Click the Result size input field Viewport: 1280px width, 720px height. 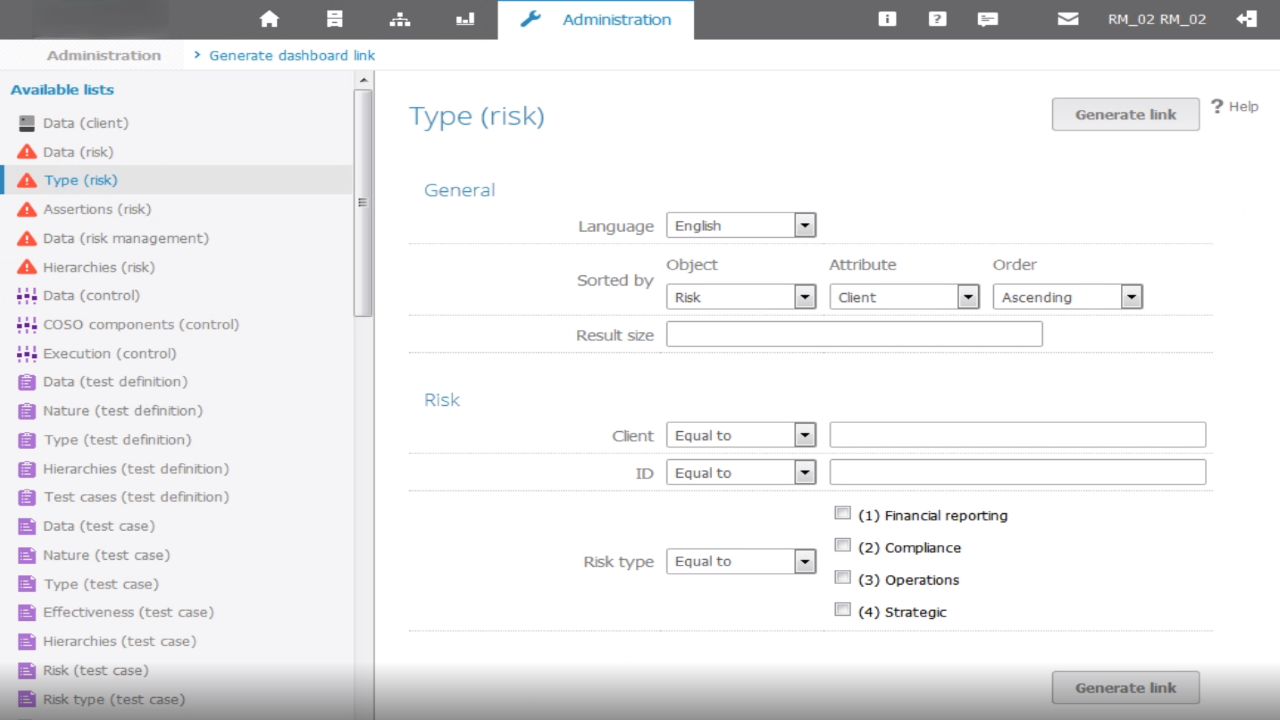[854, 334]
